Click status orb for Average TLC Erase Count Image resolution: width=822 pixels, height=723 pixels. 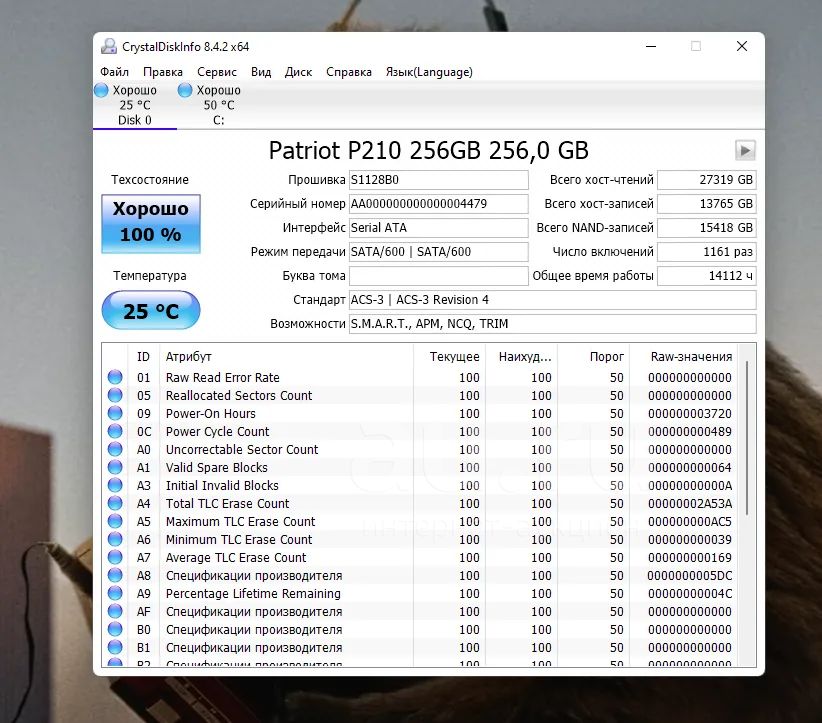coord(115,557)
